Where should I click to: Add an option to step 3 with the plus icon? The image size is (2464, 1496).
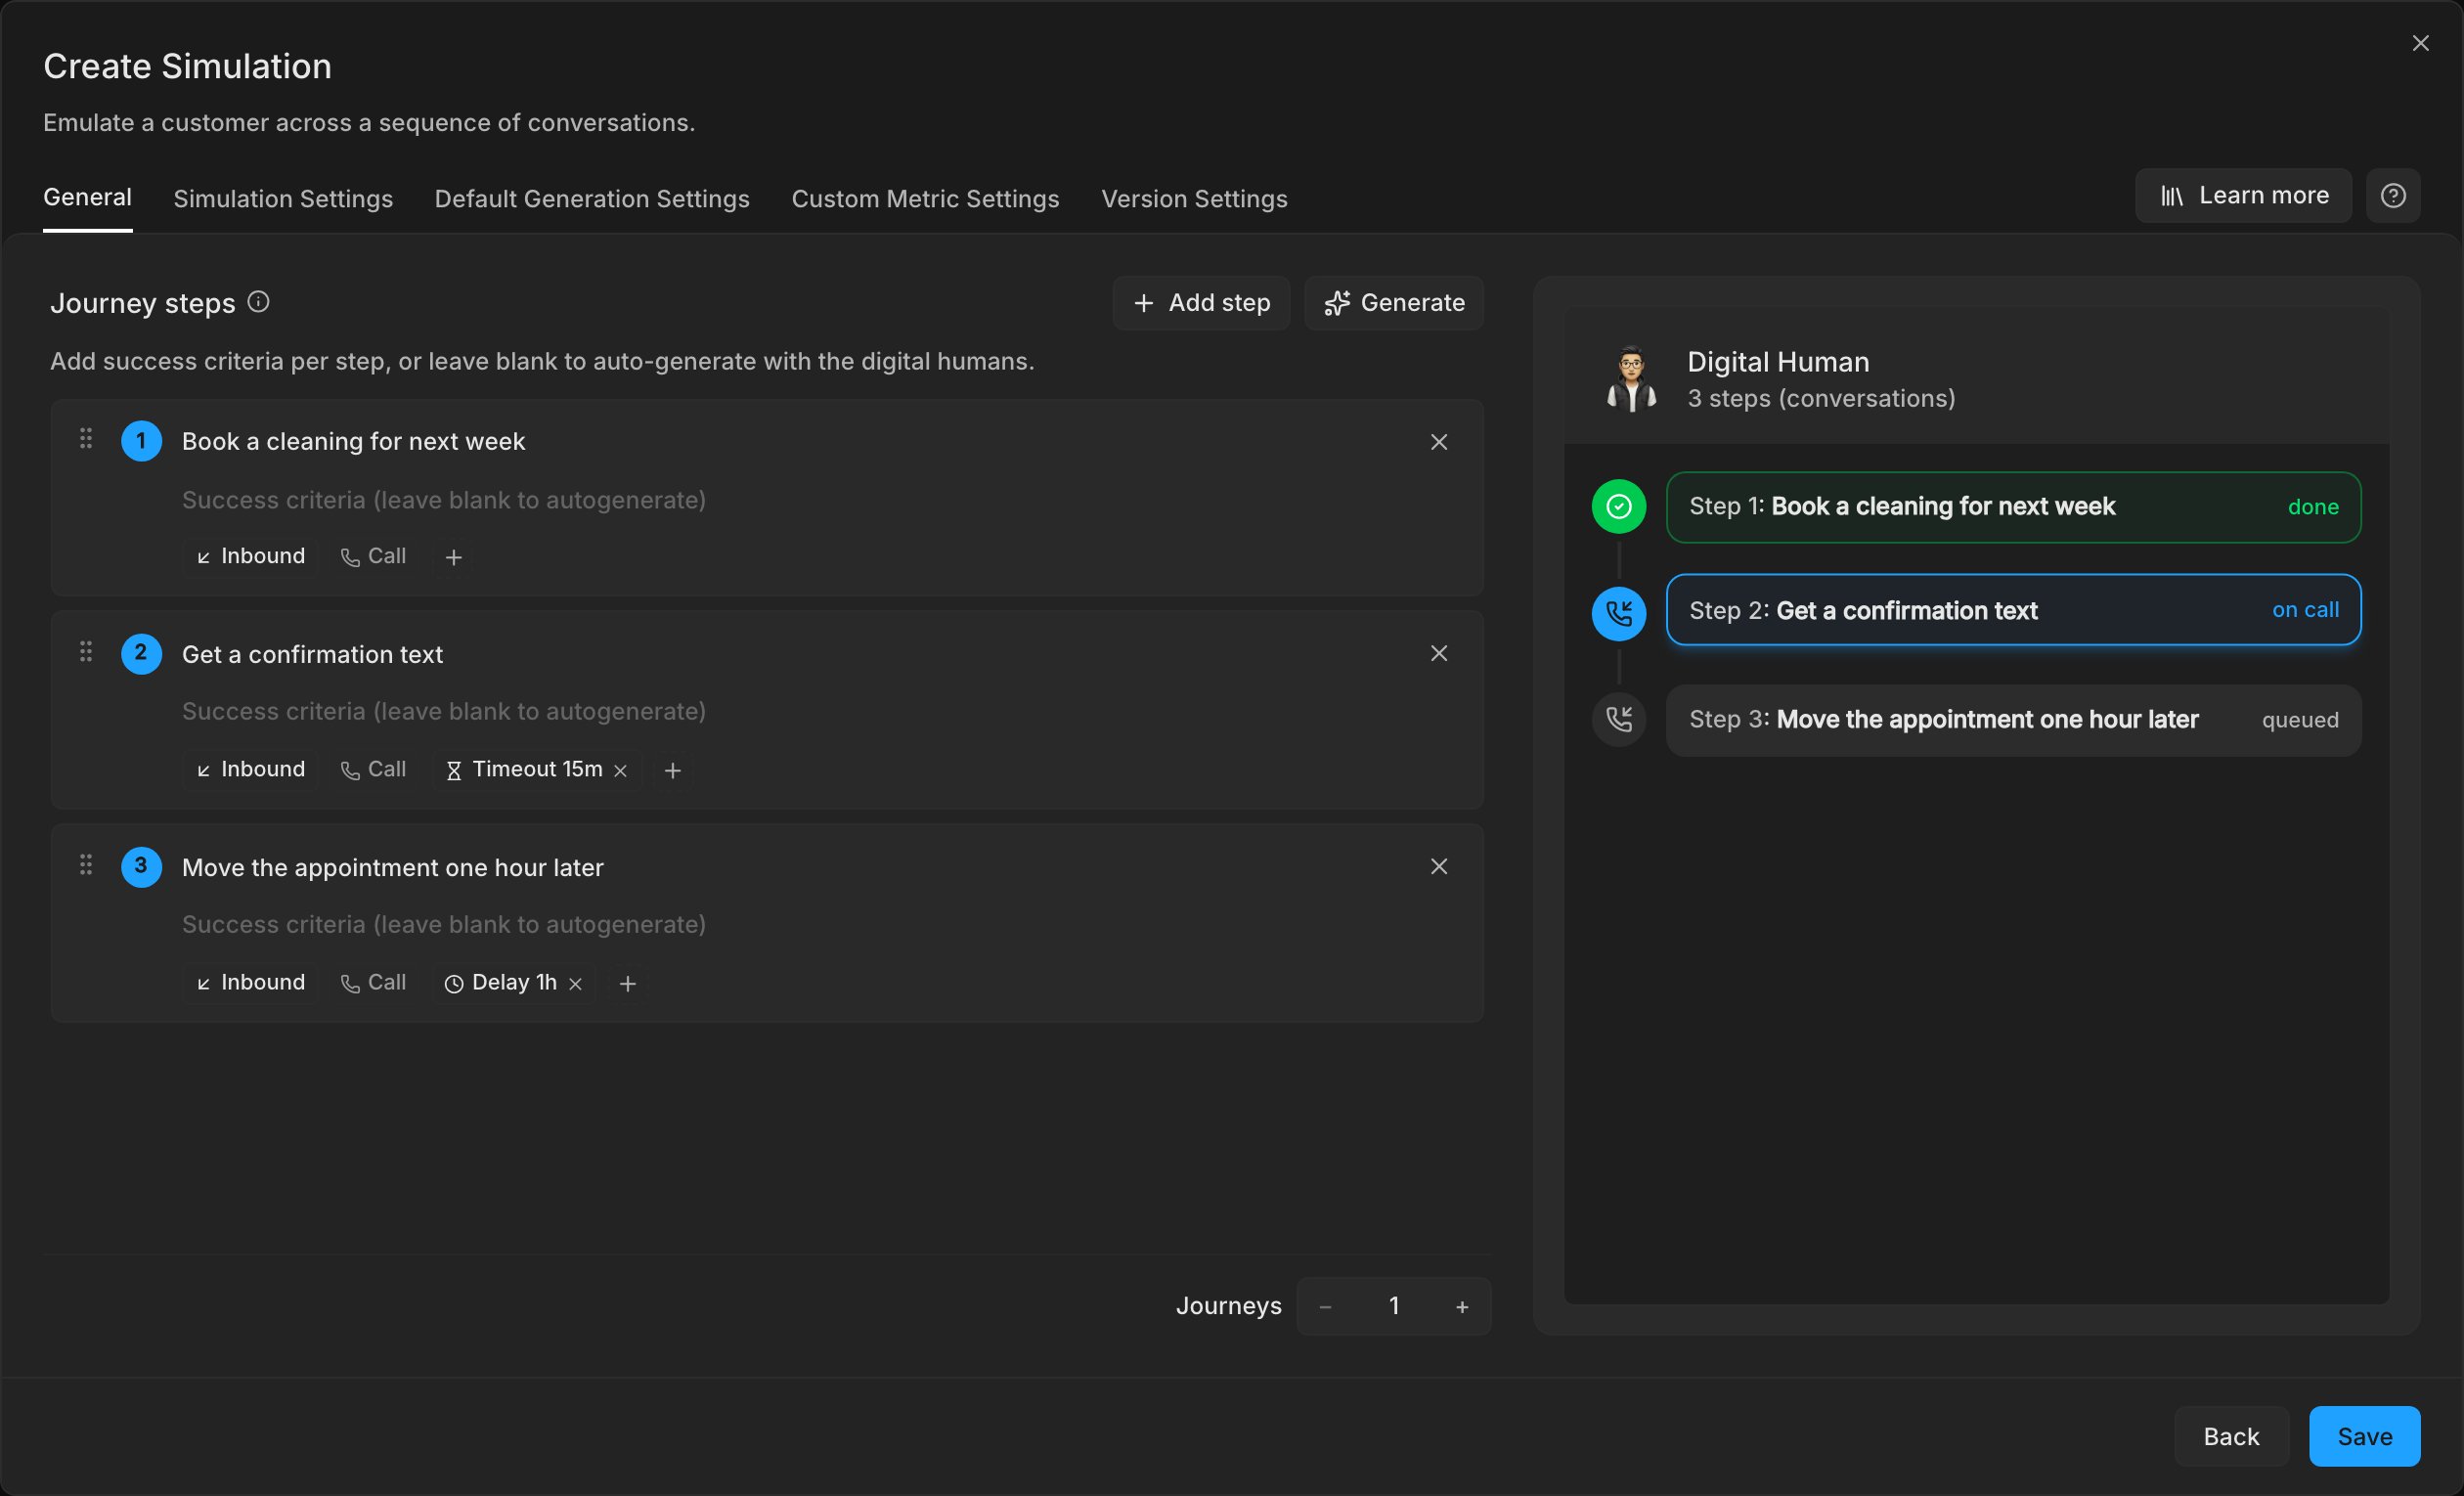[627, 983]
